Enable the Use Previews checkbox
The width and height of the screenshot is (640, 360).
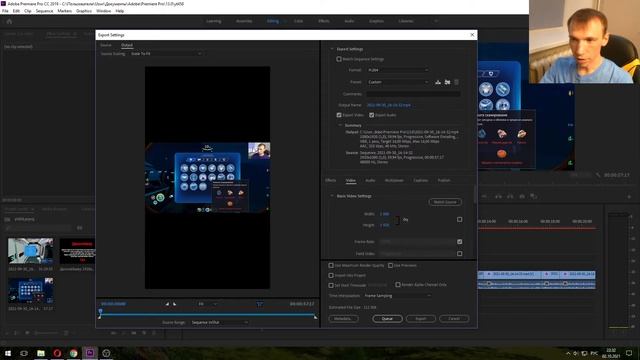[x=390, y=265]
